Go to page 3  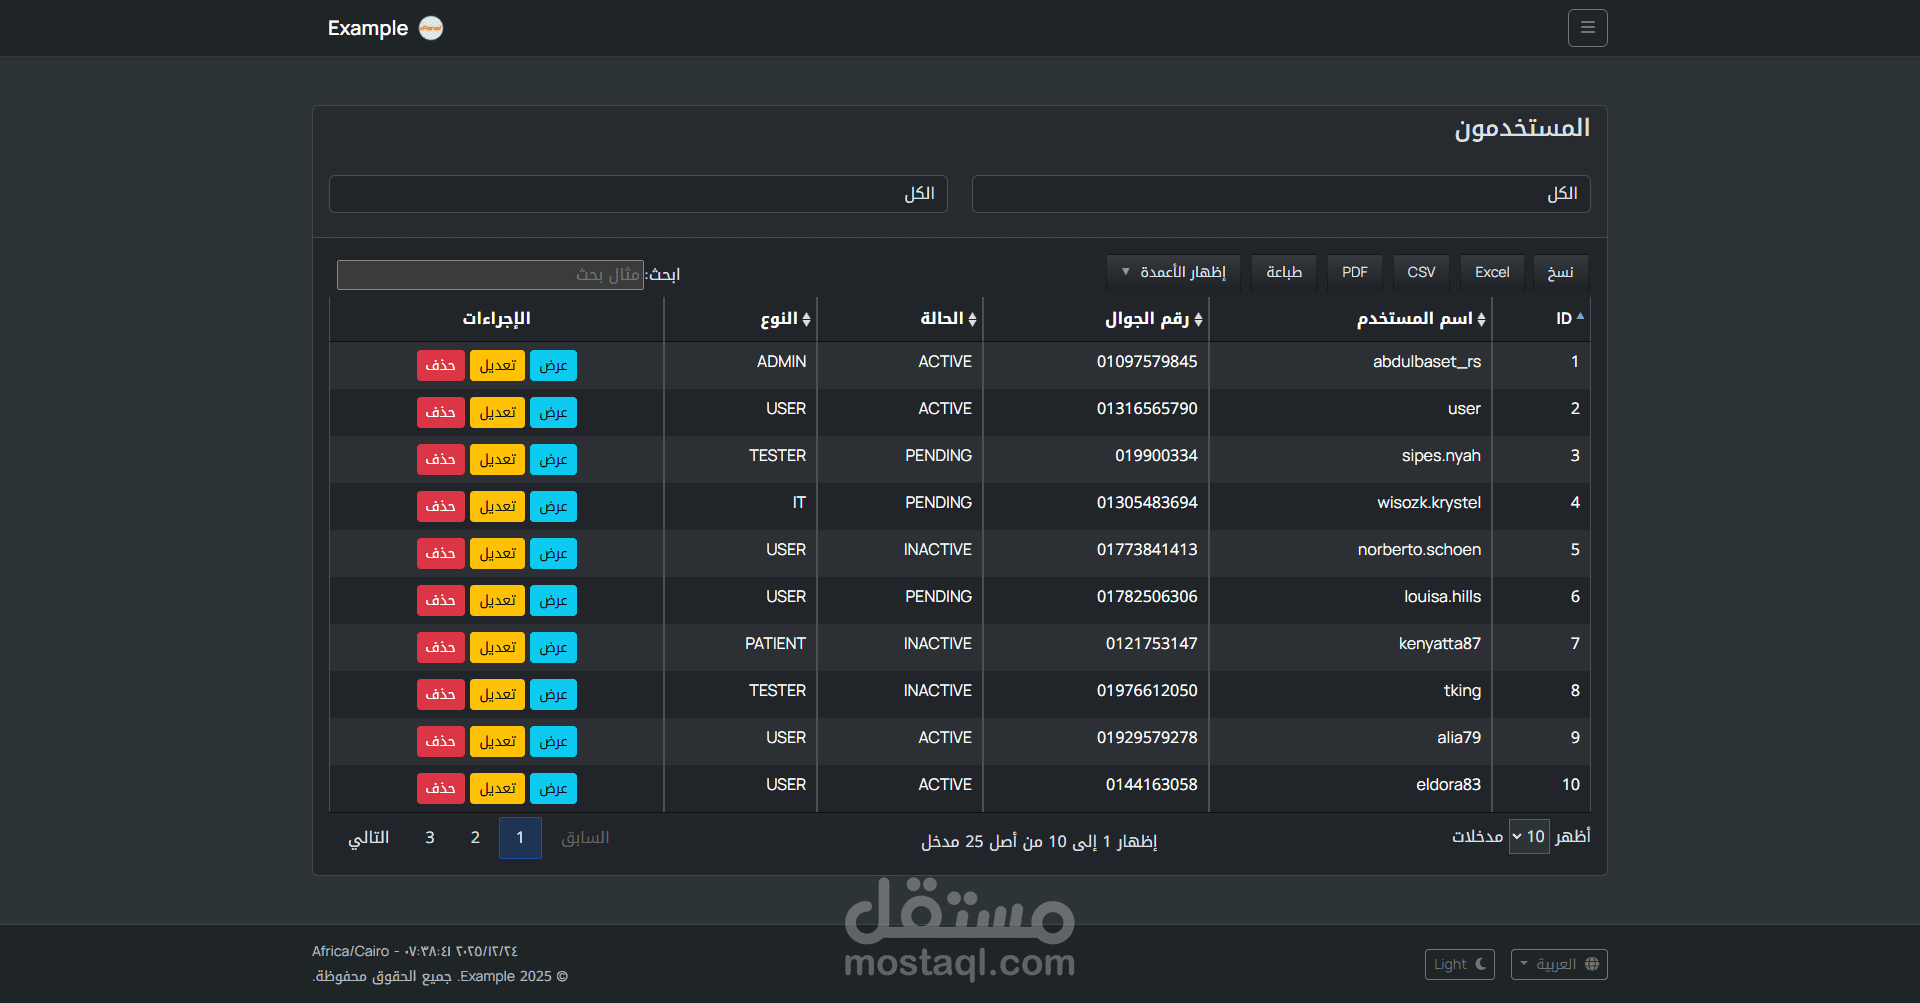pos(430,838)
